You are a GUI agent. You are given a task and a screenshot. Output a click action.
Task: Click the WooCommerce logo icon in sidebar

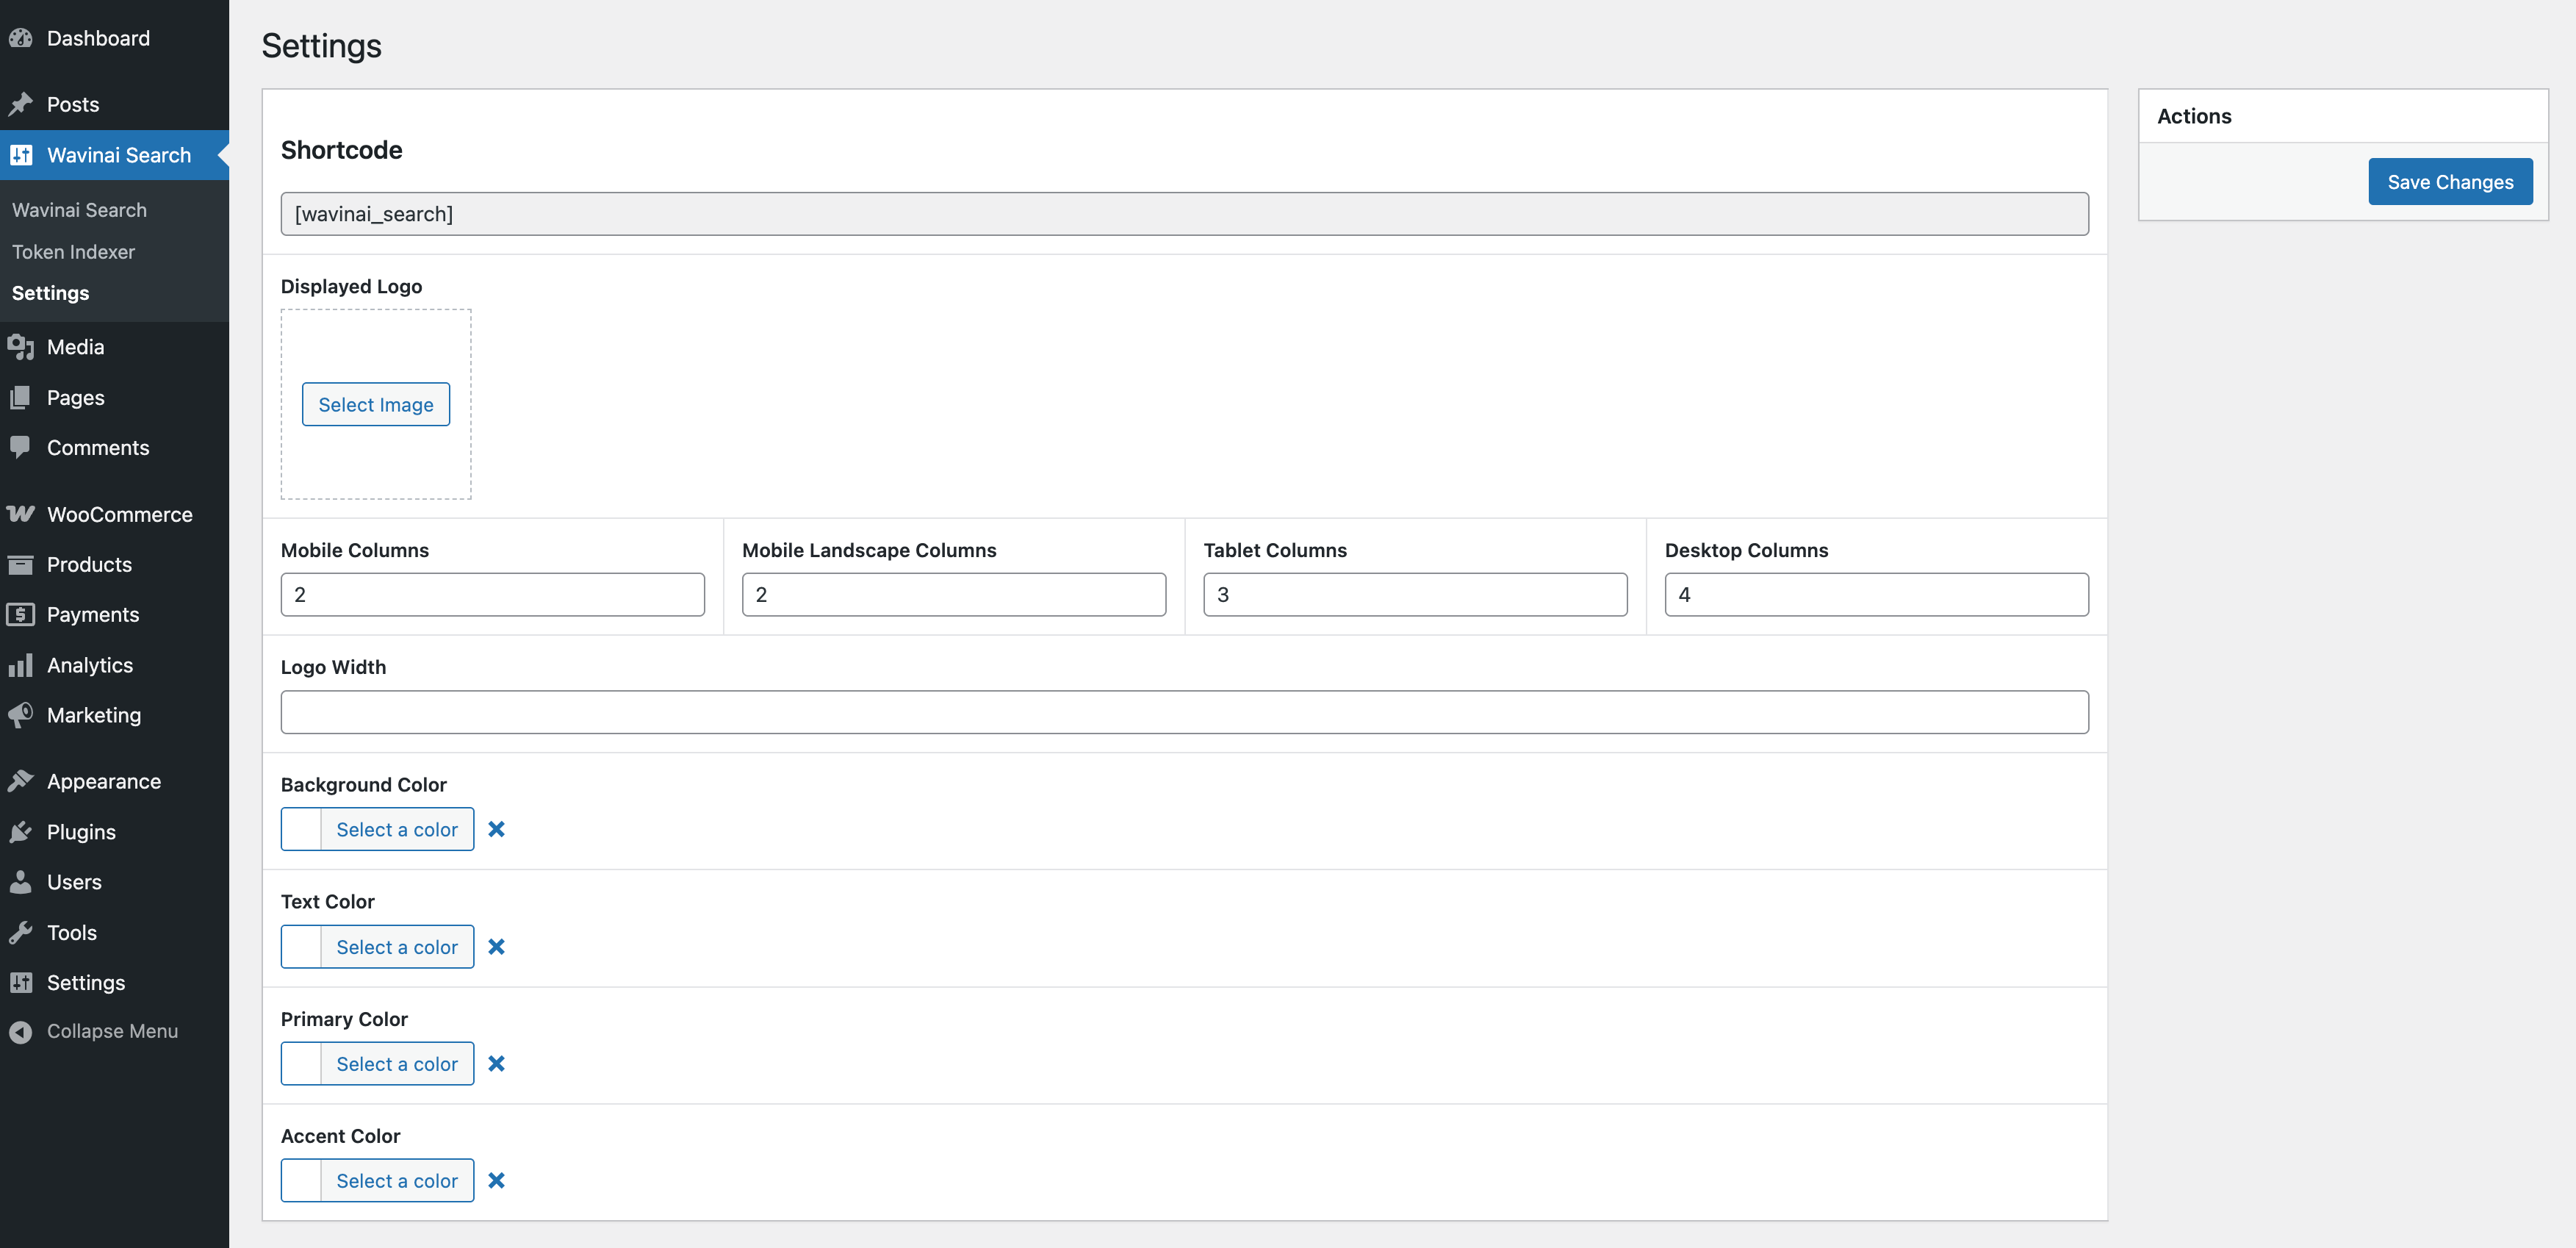pos(21,514)
